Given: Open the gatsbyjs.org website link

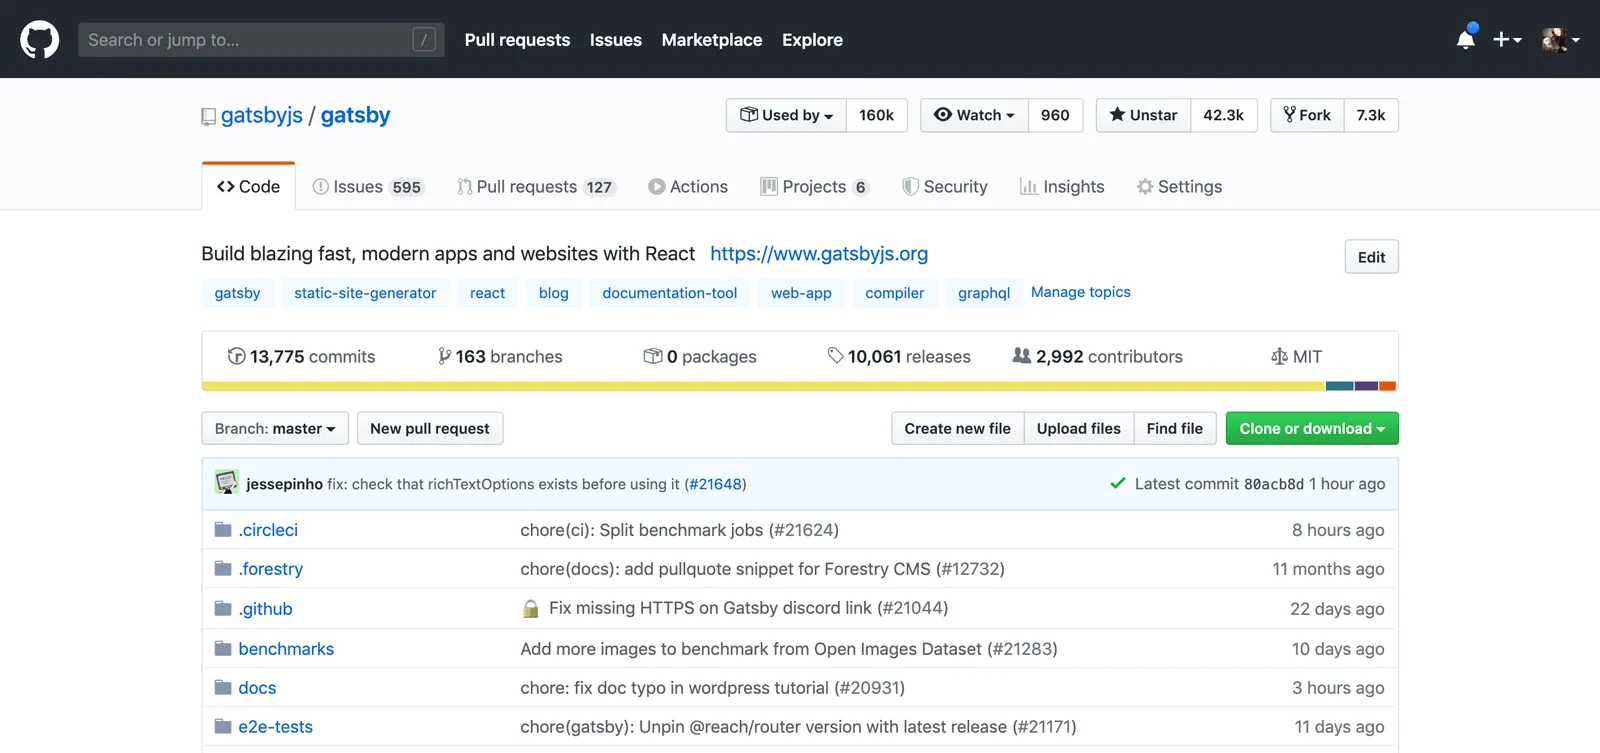Looking at the screenshot, I should [819, 254].
